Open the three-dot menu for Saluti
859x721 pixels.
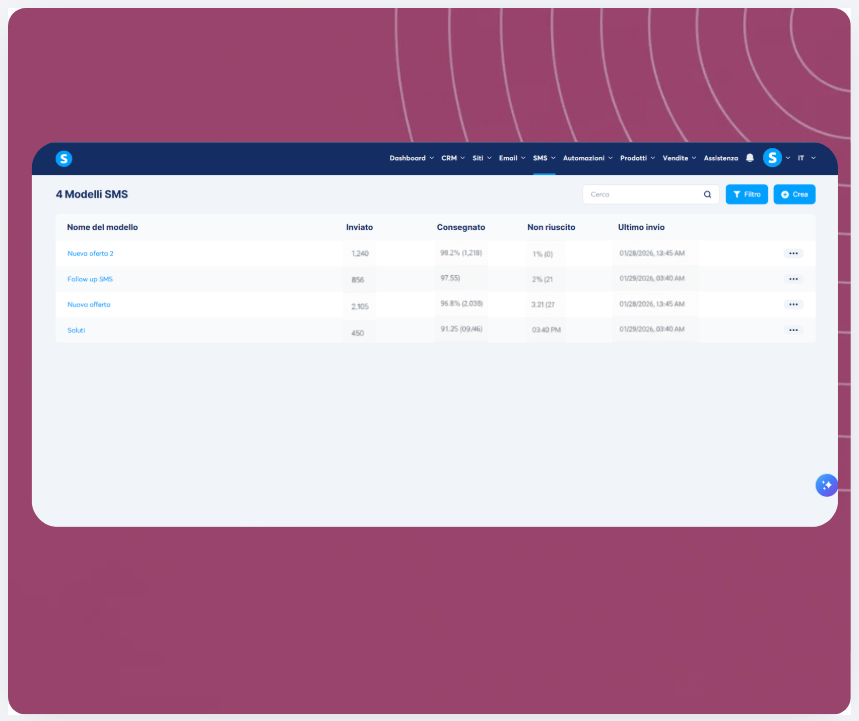click(x=793, y=330)
